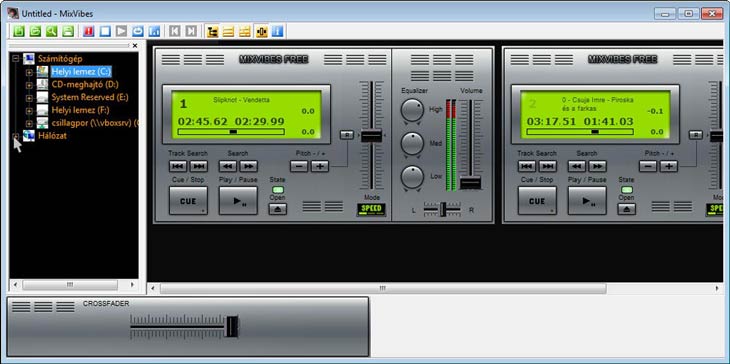
Task: Select Számítógép in the tree
Action: (x=60, y=59)
